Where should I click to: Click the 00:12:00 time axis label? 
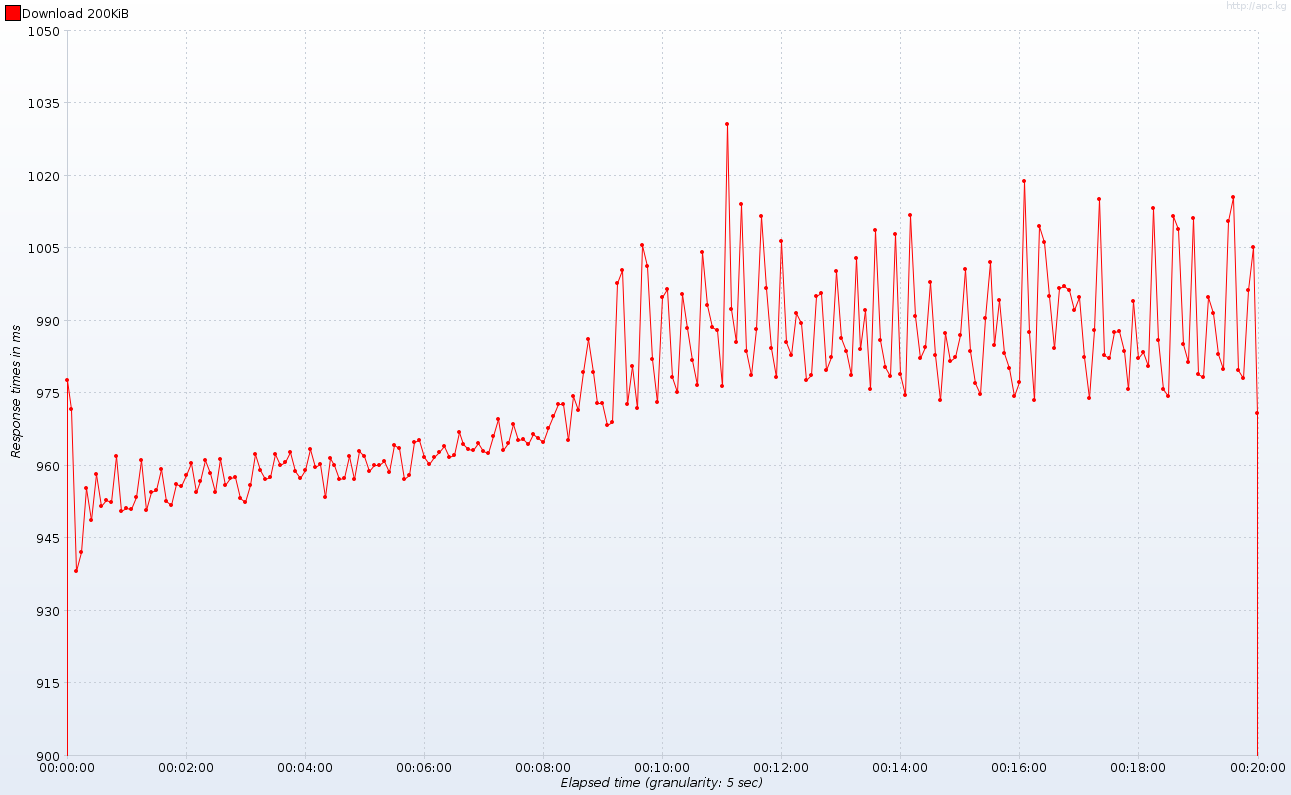tap(781, 768)
